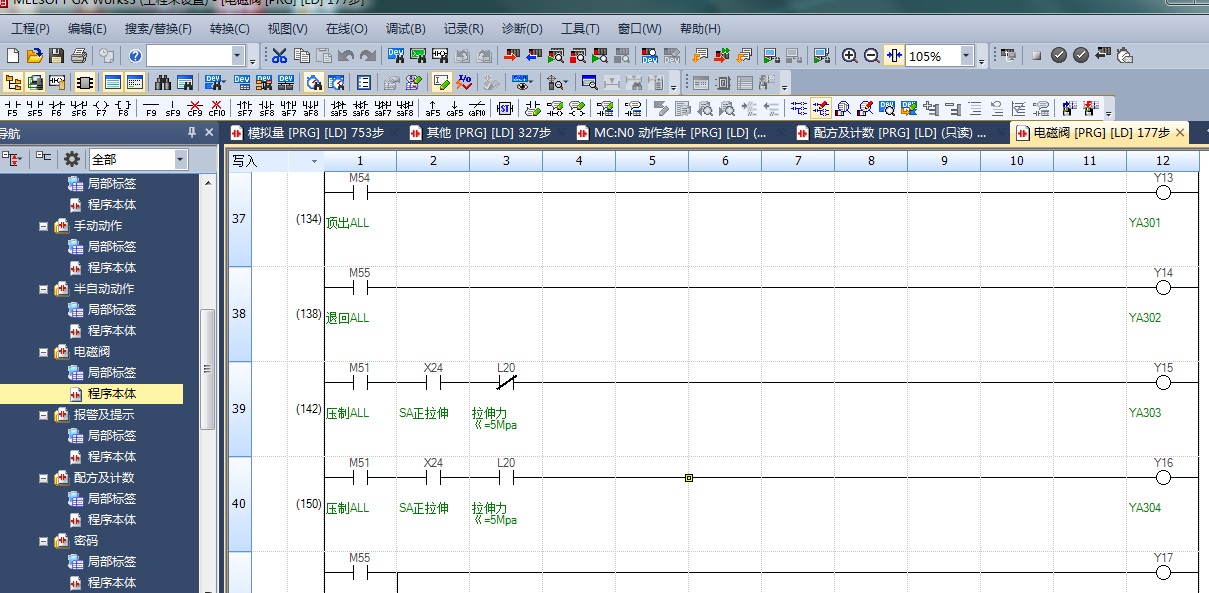1209x593 pixels.
Task: Click the Zoom Out magnifier icon
Action: pyautogui.click(x=872, y=56)
